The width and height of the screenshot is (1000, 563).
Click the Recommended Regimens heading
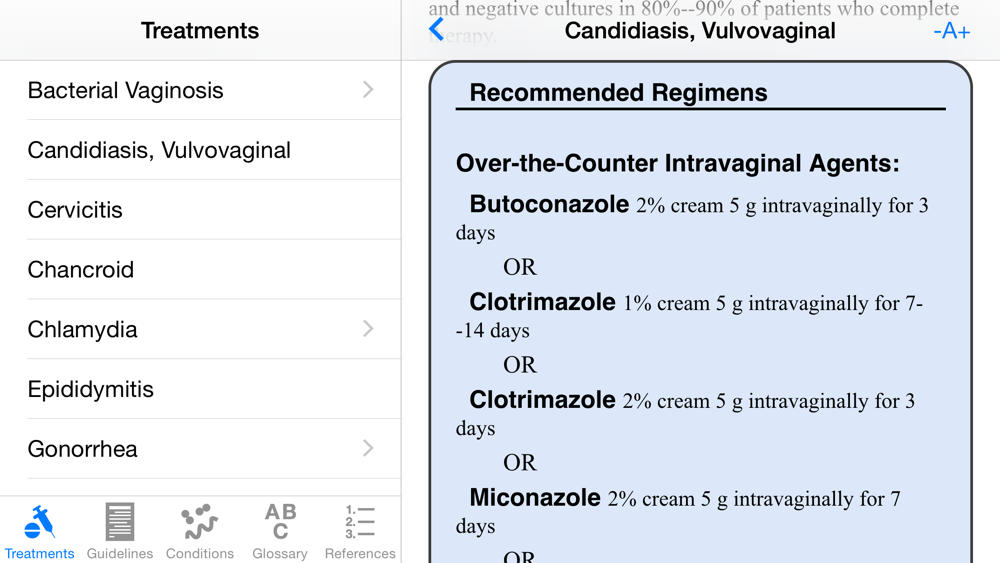pos(618,93)
